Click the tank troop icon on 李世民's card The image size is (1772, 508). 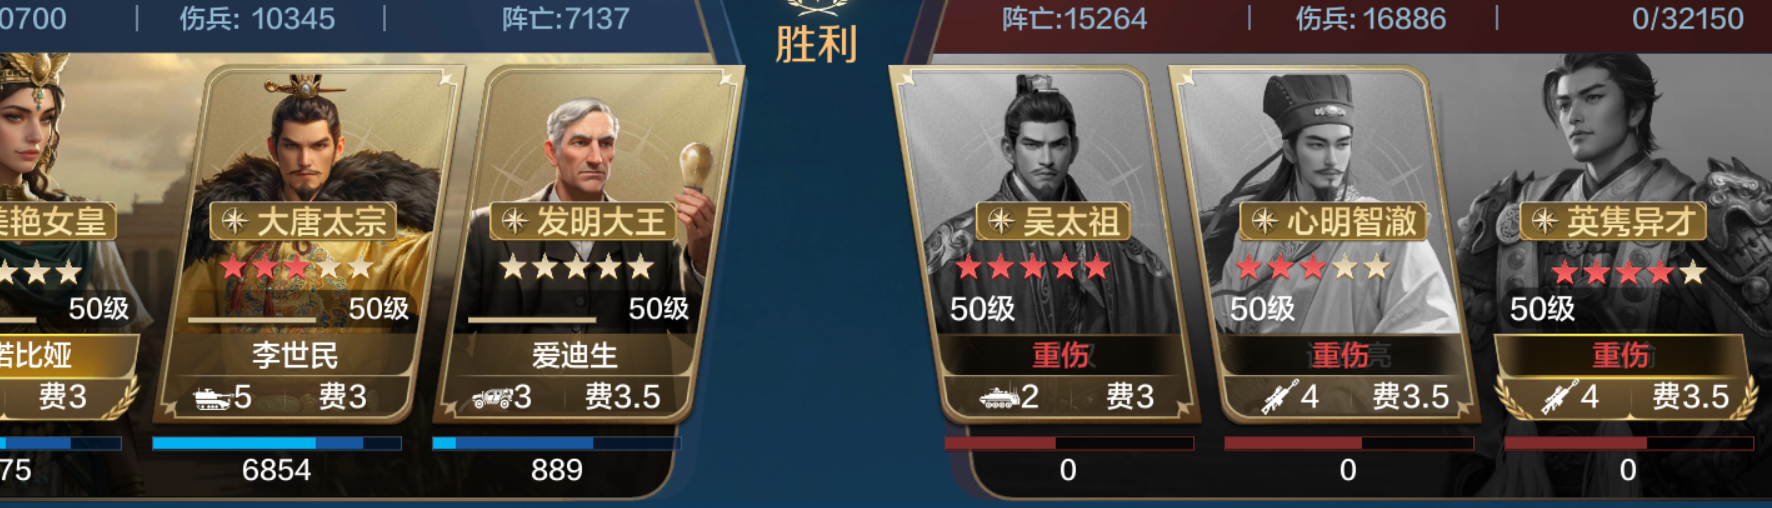(211, 398)
